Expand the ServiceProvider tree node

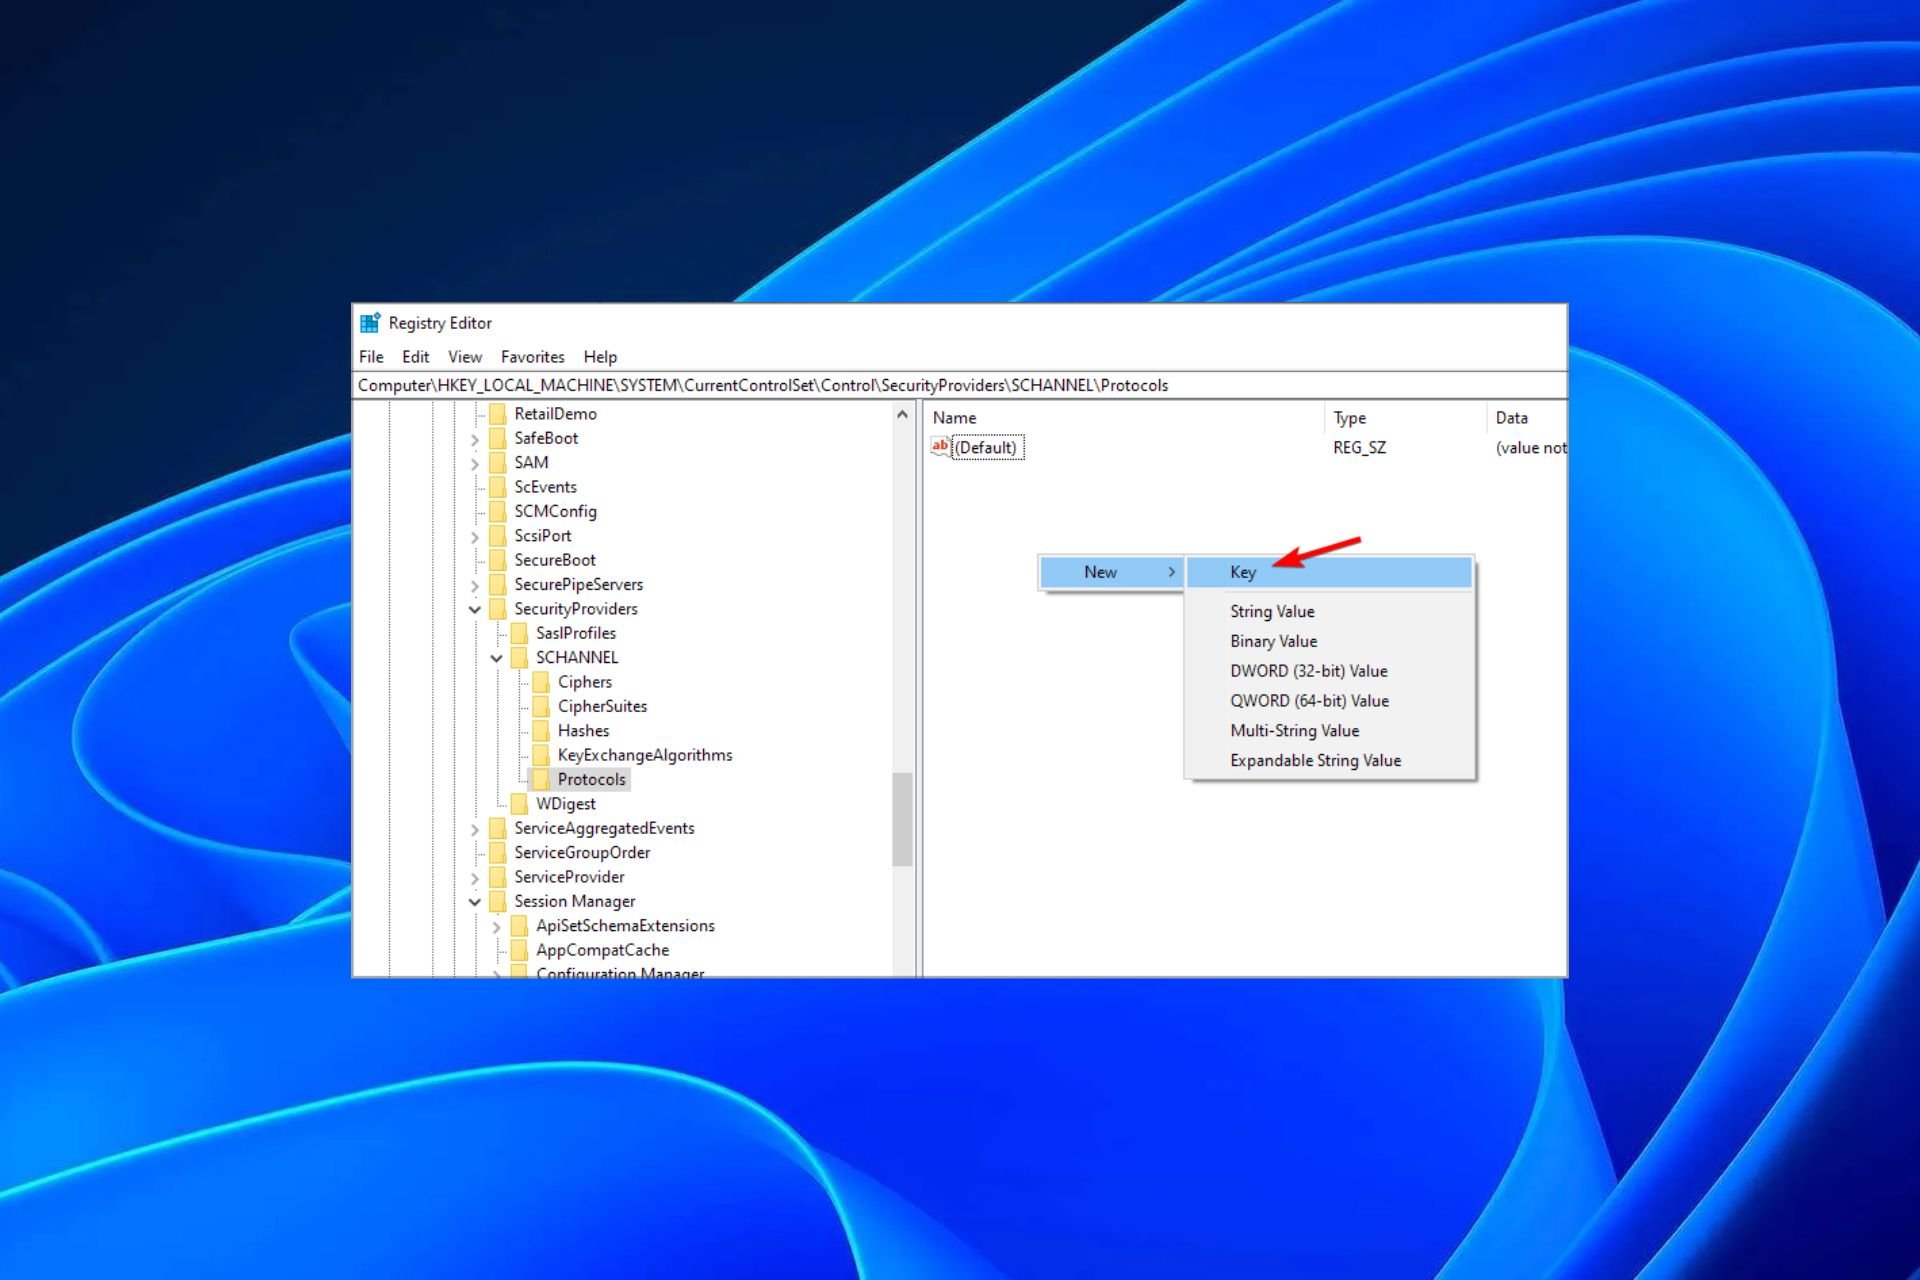click(475, 878)
